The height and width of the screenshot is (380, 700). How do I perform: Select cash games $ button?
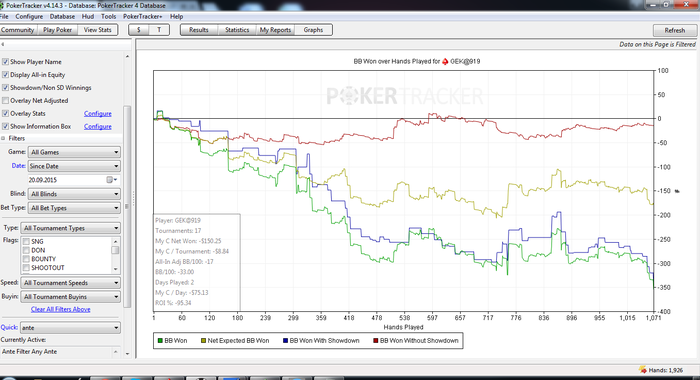pyautogui.click(x=139, y=30)
